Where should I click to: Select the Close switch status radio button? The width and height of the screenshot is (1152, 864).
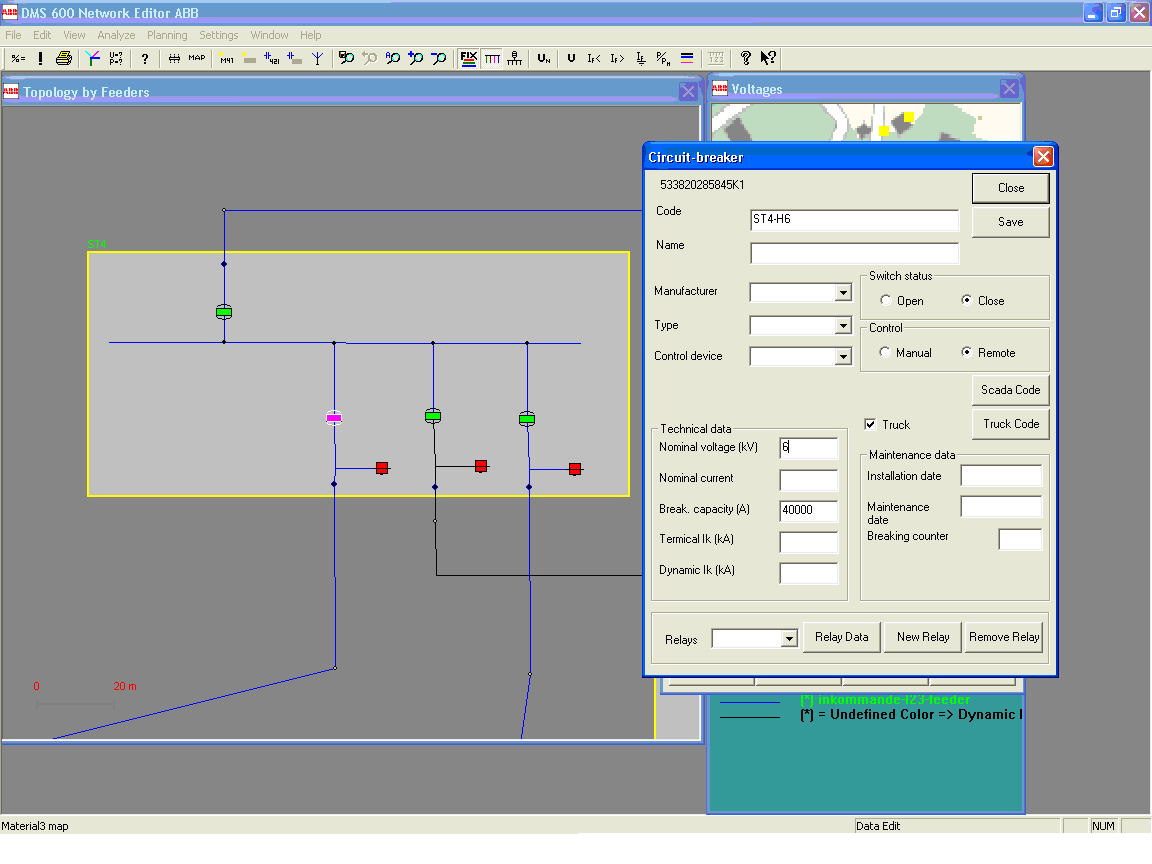coord(967,300)
